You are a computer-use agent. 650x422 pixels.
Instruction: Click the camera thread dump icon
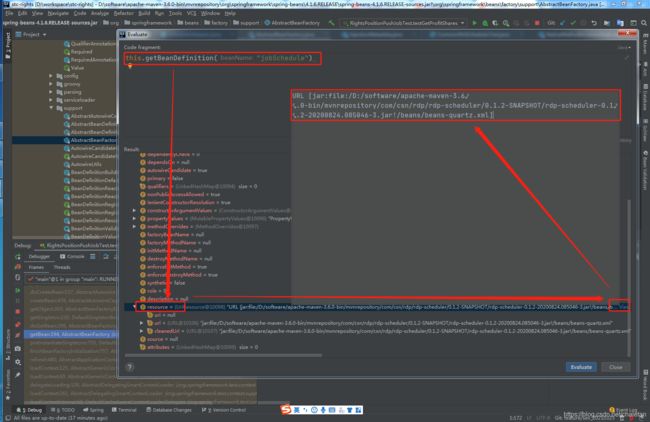coord(18,349)
